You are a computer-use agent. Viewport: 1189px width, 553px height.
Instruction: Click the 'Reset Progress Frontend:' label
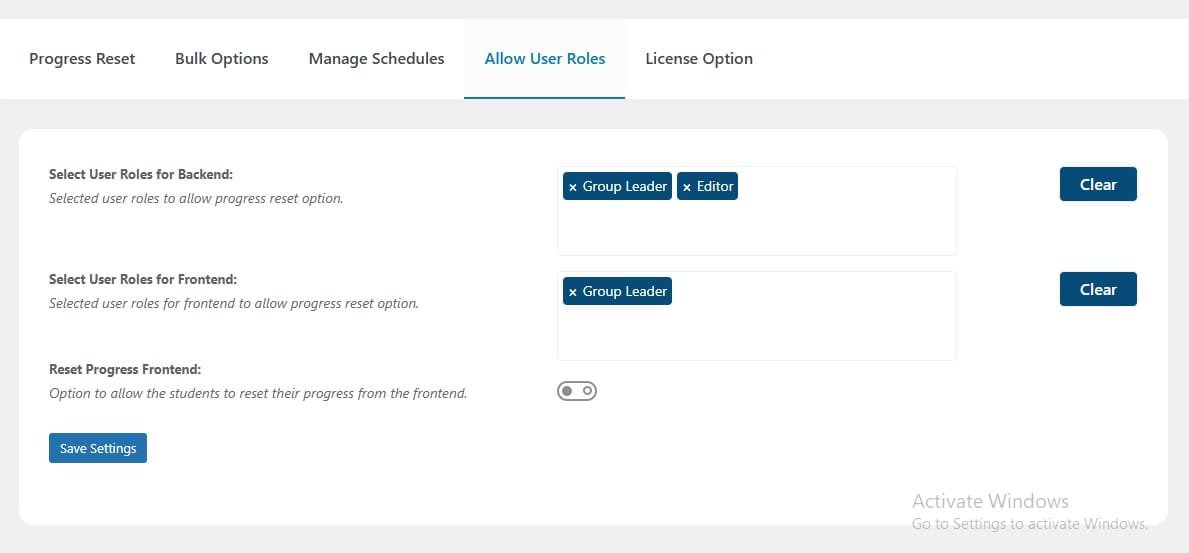(125, 369)
